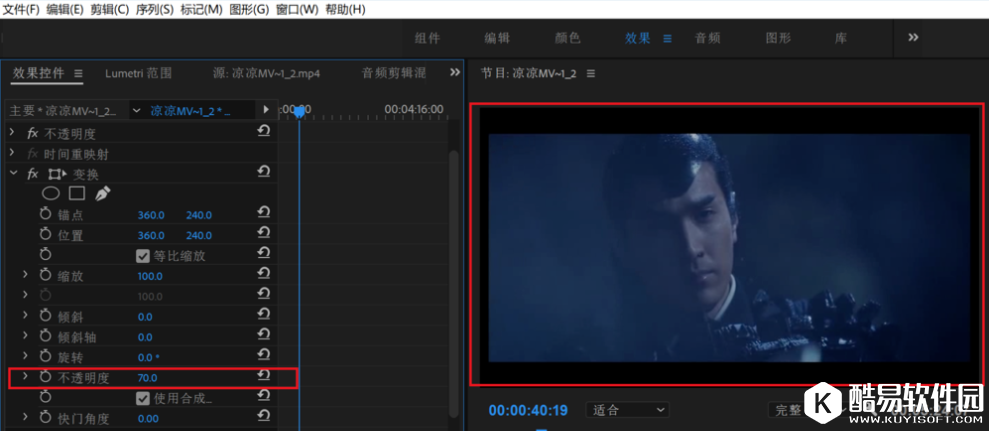Viewport: 989px width, 431px height.
Task: Toggle stopwatch animation for 锚点
Action: click(45, 215)
